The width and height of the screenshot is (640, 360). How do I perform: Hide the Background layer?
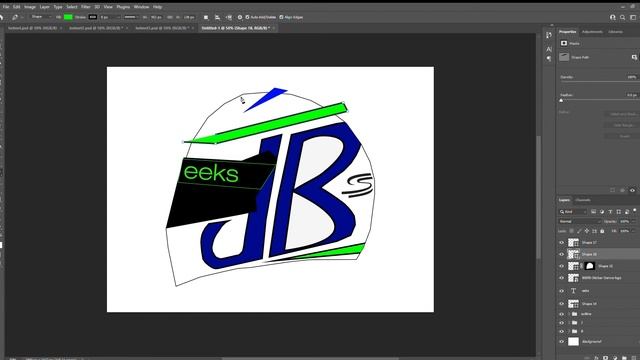[562, 342]
